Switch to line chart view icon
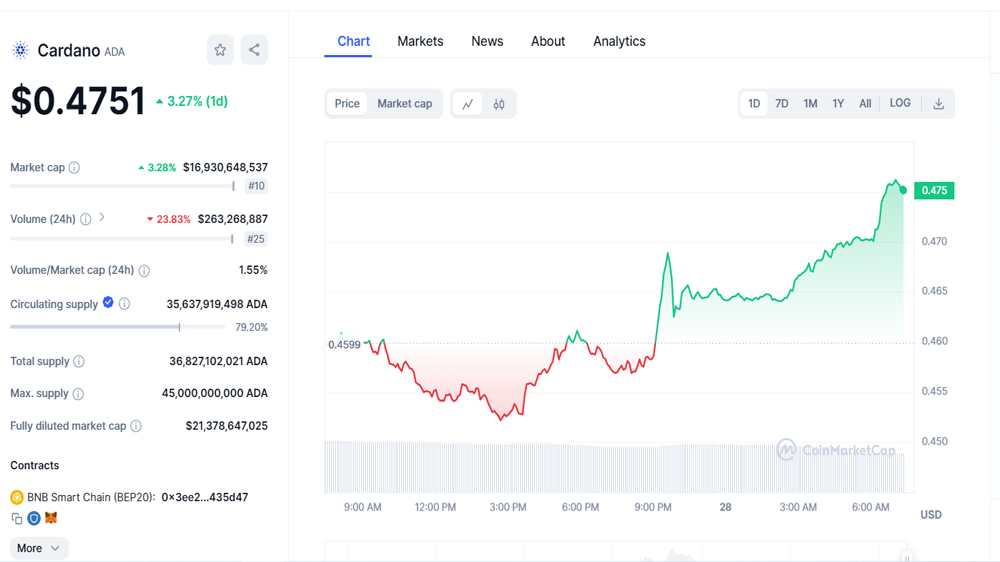The height and width of the screenshot is (562, 1000). (x=467, y=104)
